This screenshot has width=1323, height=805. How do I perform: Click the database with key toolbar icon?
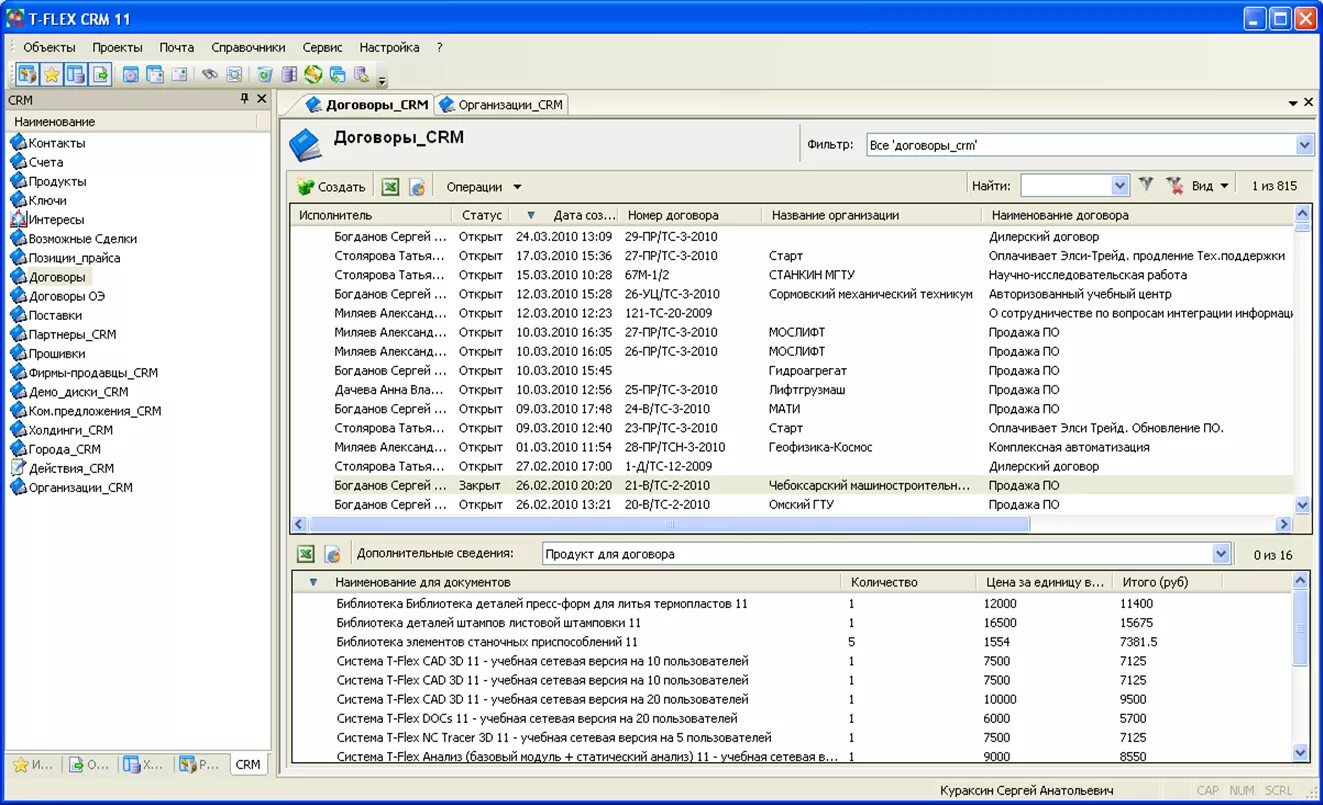pyautogui.click(x=362, y=74)
